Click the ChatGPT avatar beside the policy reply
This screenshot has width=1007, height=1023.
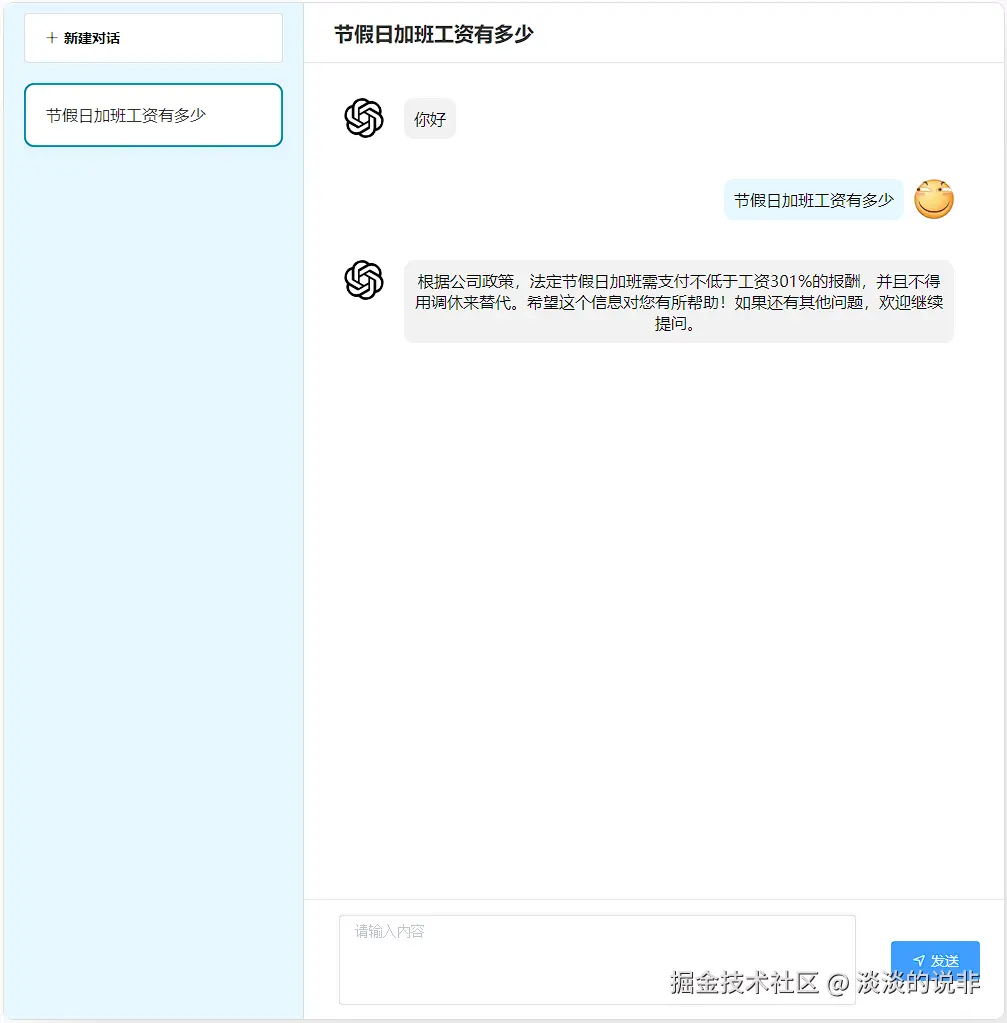point(363,280)
